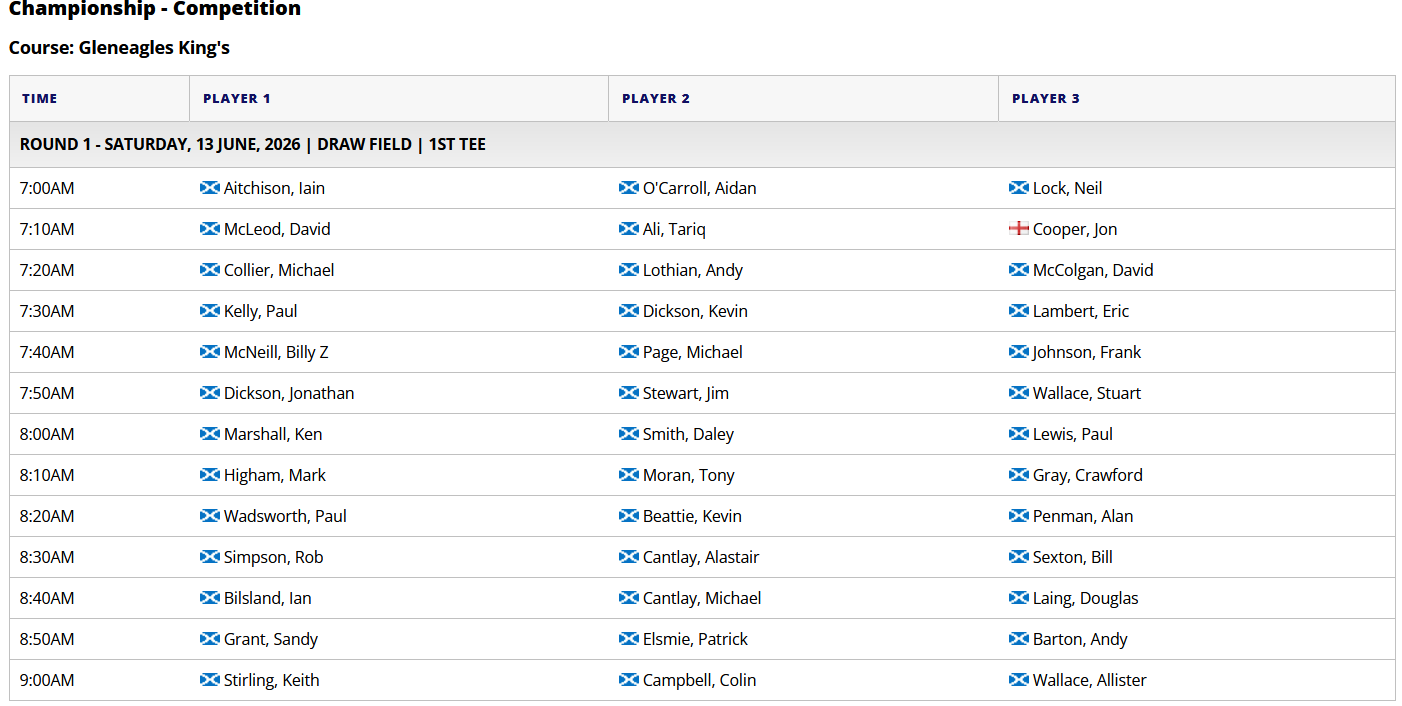Screen dimensions: 1402x706
Task: Click the flag beside Cantlay, Alastair
Action: pyautogui.click(x=629, y=557)
